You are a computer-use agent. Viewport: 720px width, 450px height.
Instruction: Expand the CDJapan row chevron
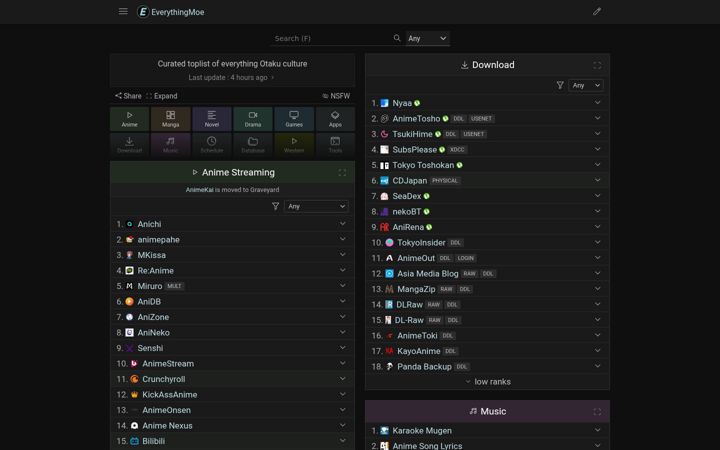[597, 180]
